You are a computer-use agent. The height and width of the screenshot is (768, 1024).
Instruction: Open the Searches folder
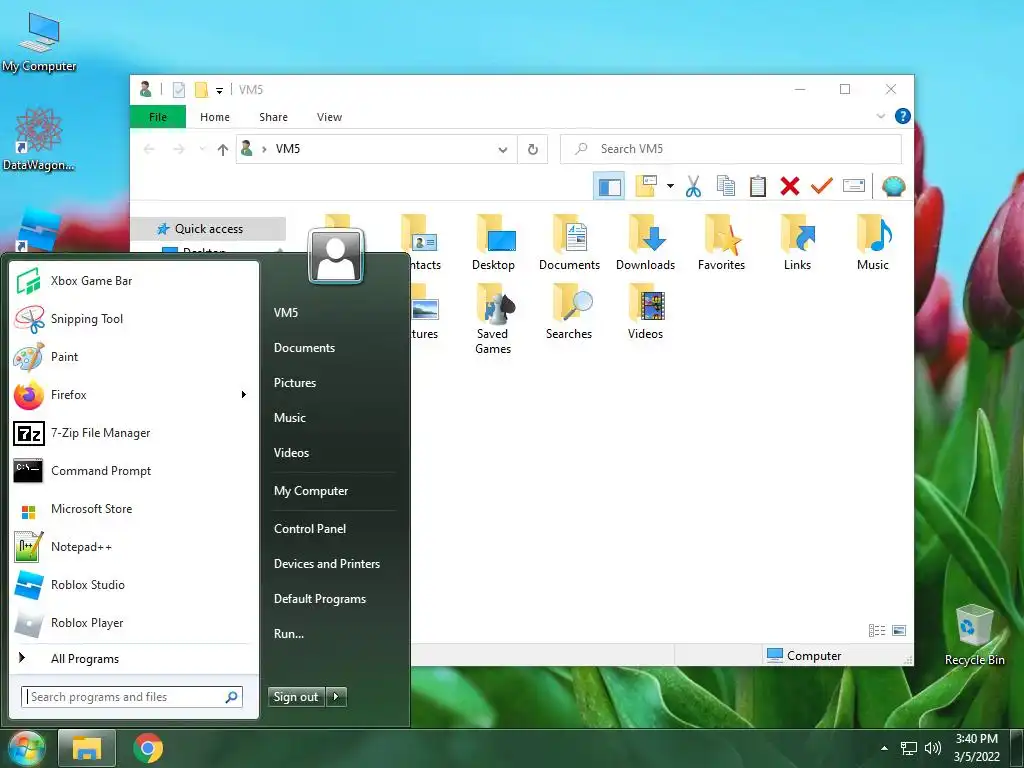tap(569, 312)
